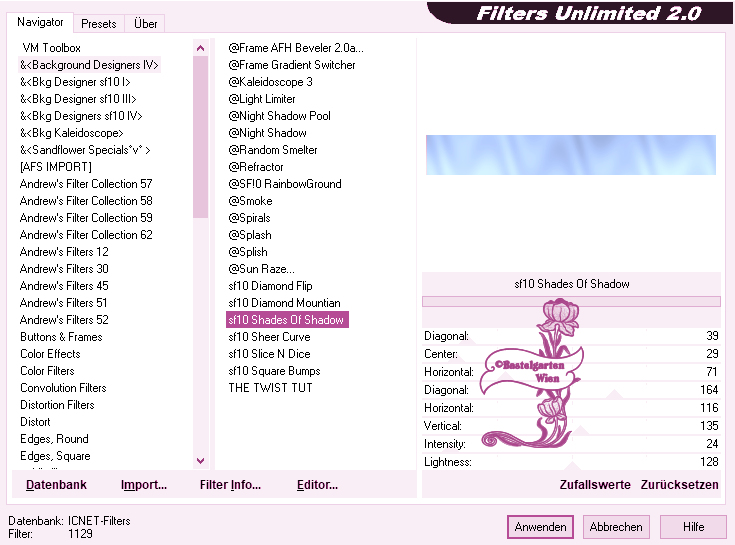Choose sf10 Diamond Mountian filter
The width and height of the screenshot is (735, 545).
[x=285, y=303]
